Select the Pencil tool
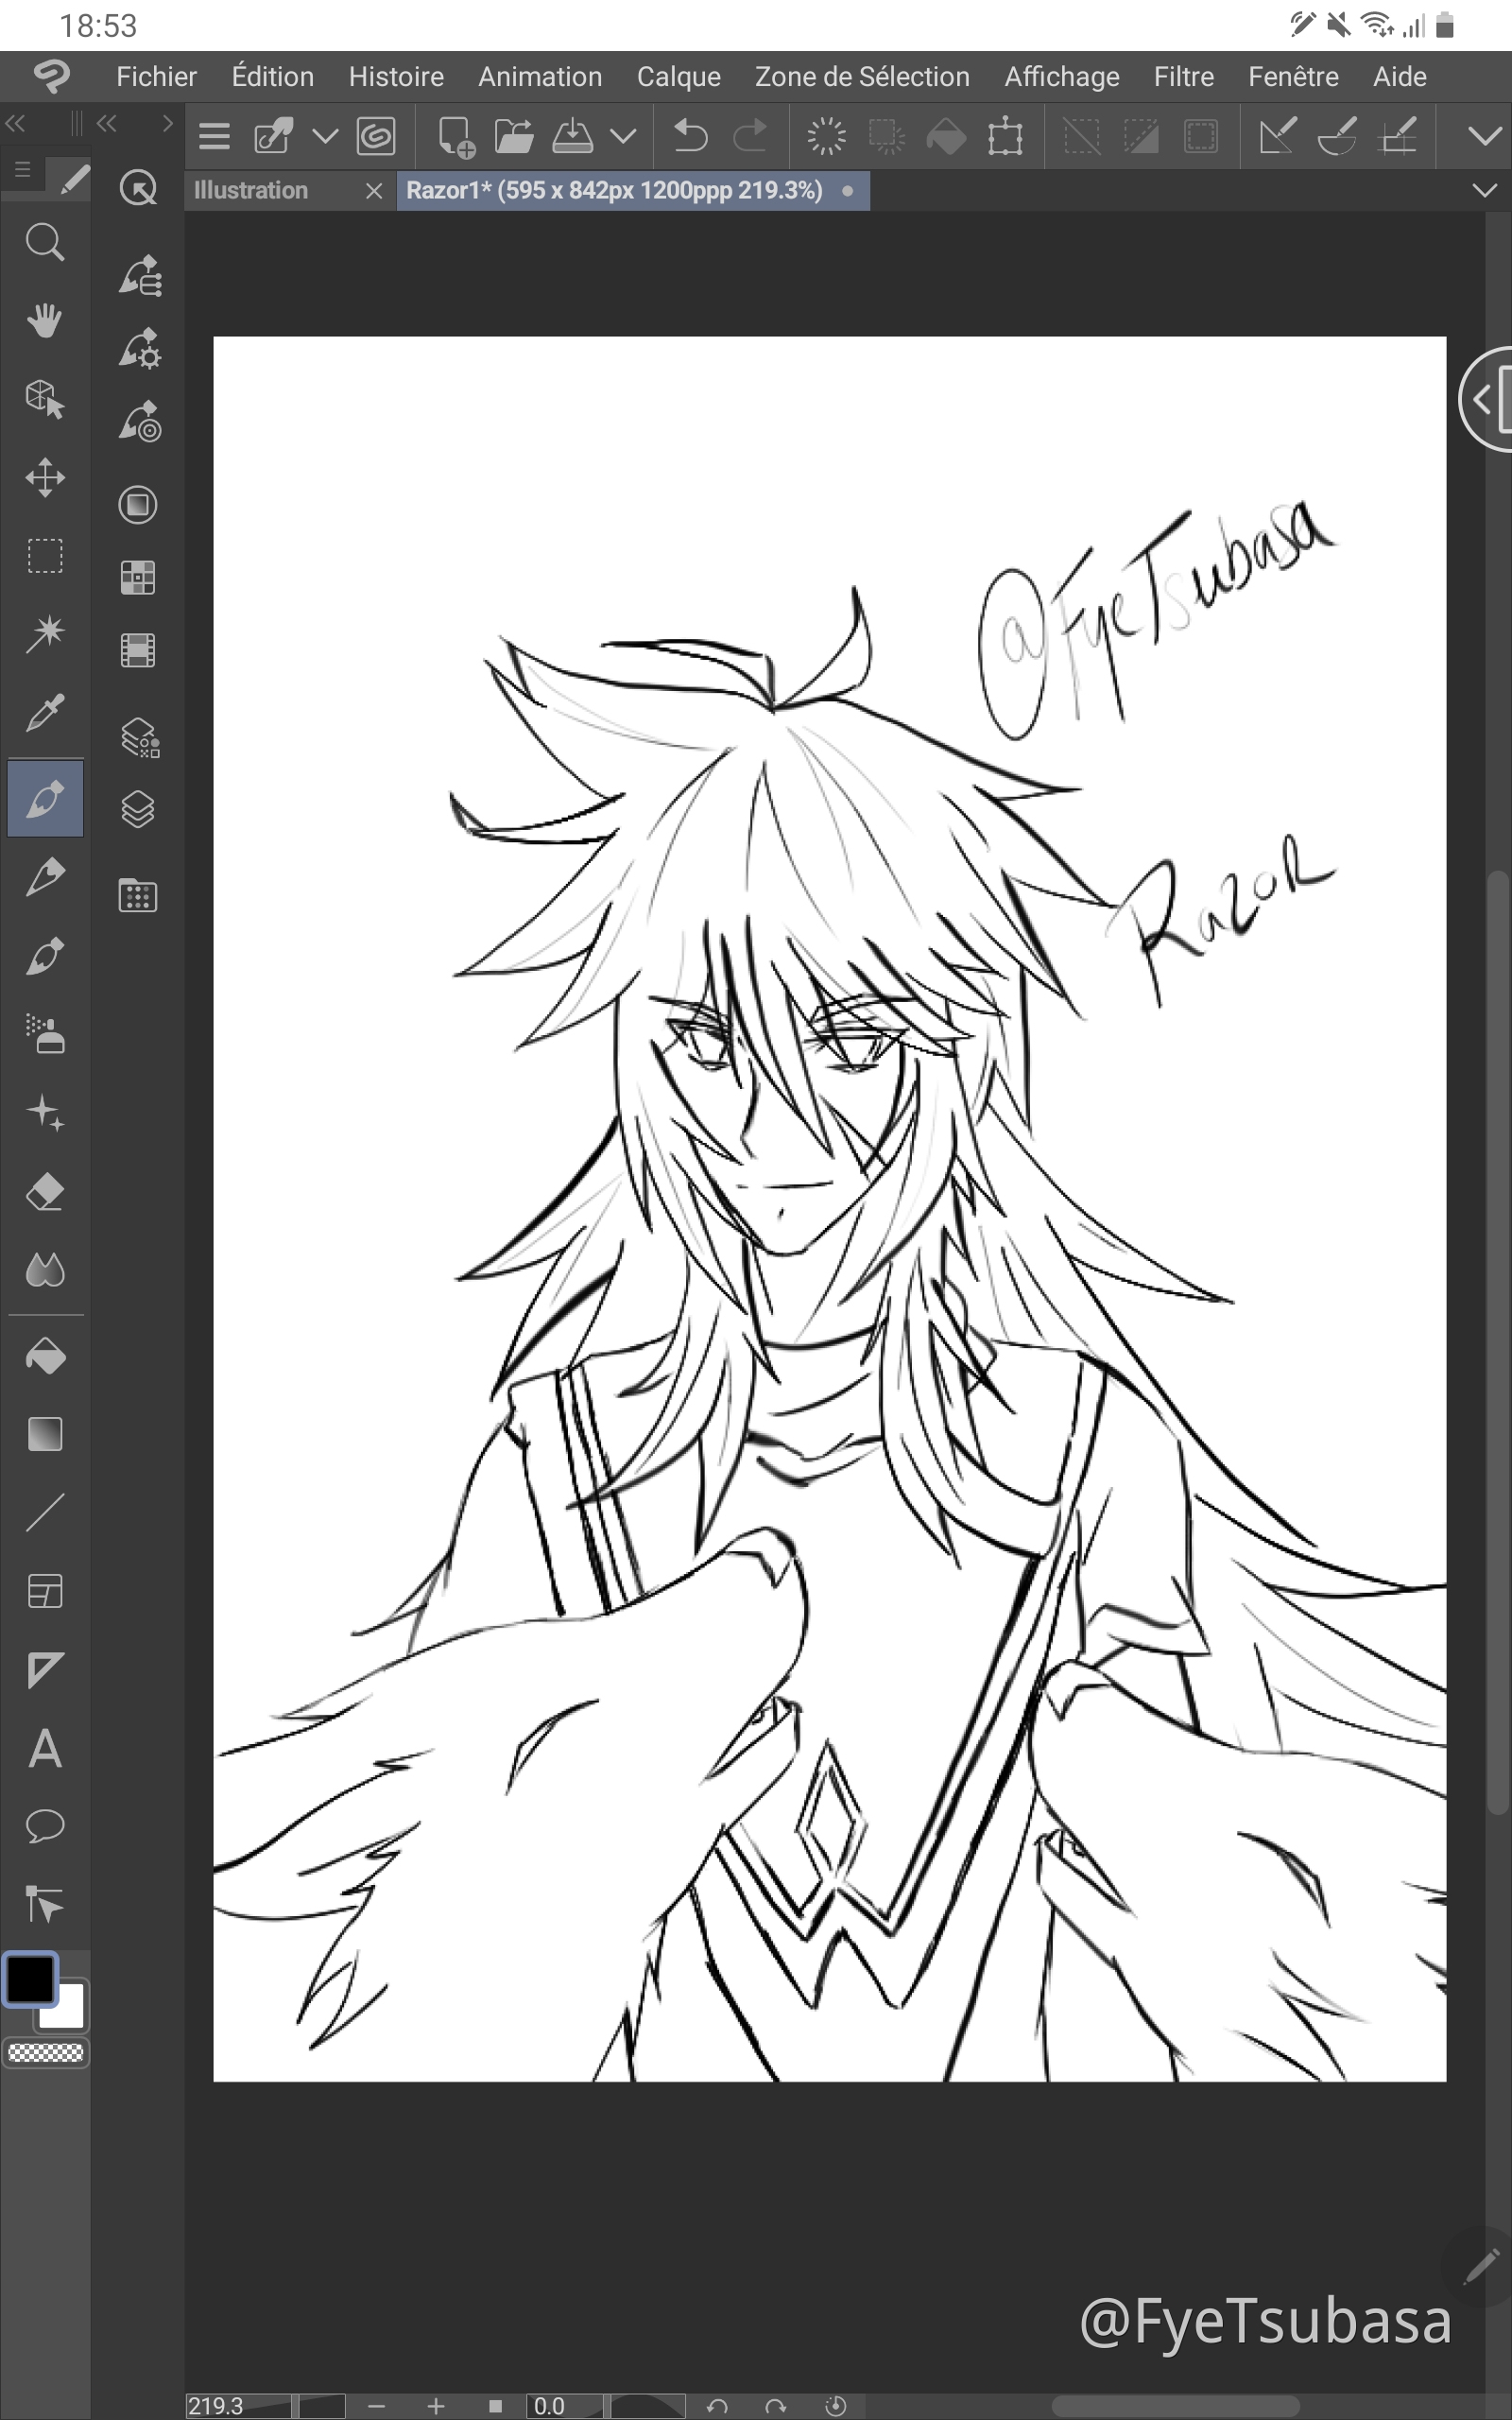The width and height of the screenshot is (1512, 2420). coord(45,877)
